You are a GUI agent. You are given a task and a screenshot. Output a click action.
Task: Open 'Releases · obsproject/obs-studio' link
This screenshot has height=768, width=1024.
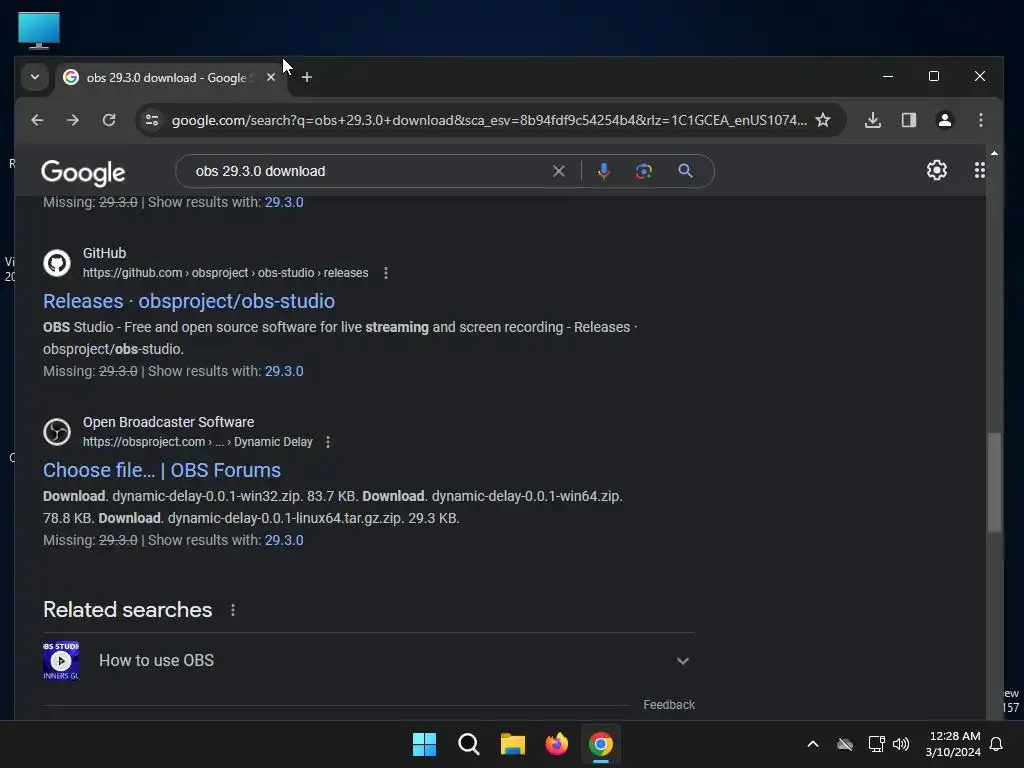coord(189,301)
